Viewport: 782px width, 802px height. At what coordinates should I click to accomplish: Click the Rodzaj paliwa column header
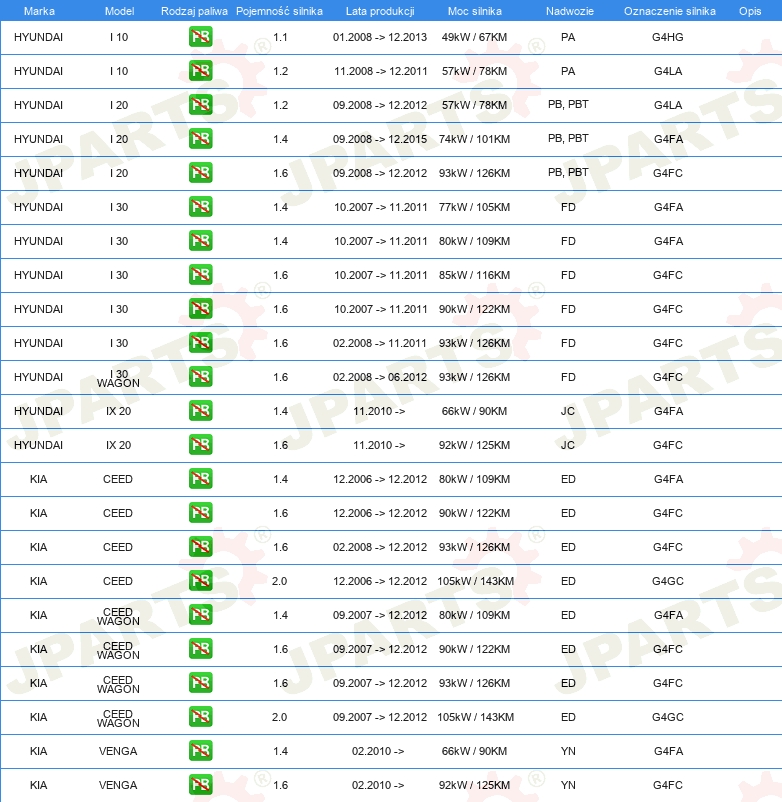(x=194, y=11)
